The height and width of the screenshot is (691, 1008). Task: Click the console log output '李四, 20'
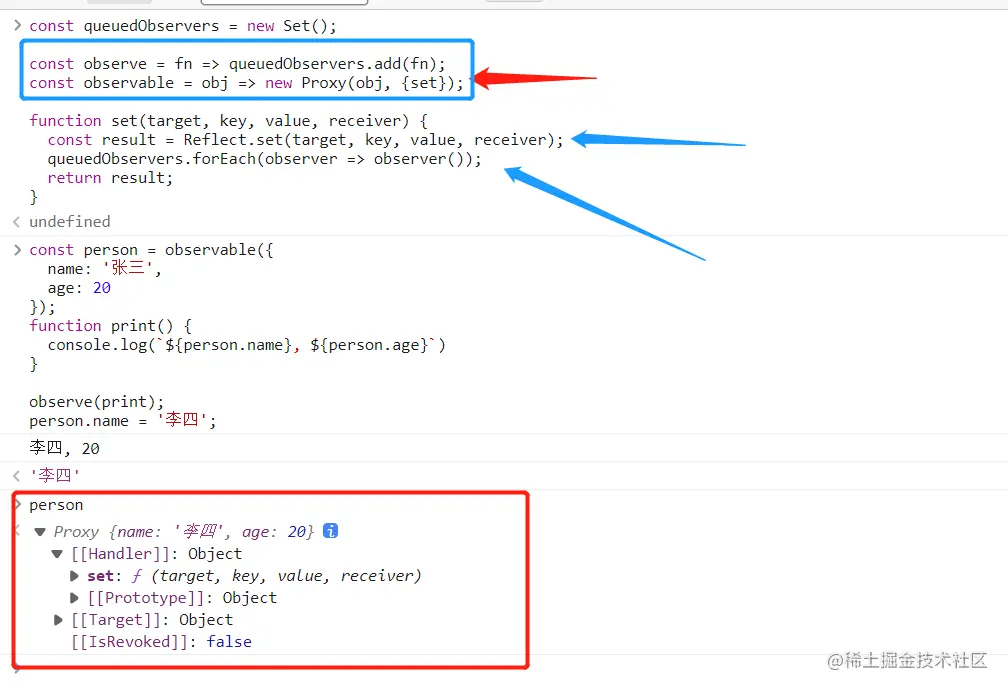click(64, 448)
